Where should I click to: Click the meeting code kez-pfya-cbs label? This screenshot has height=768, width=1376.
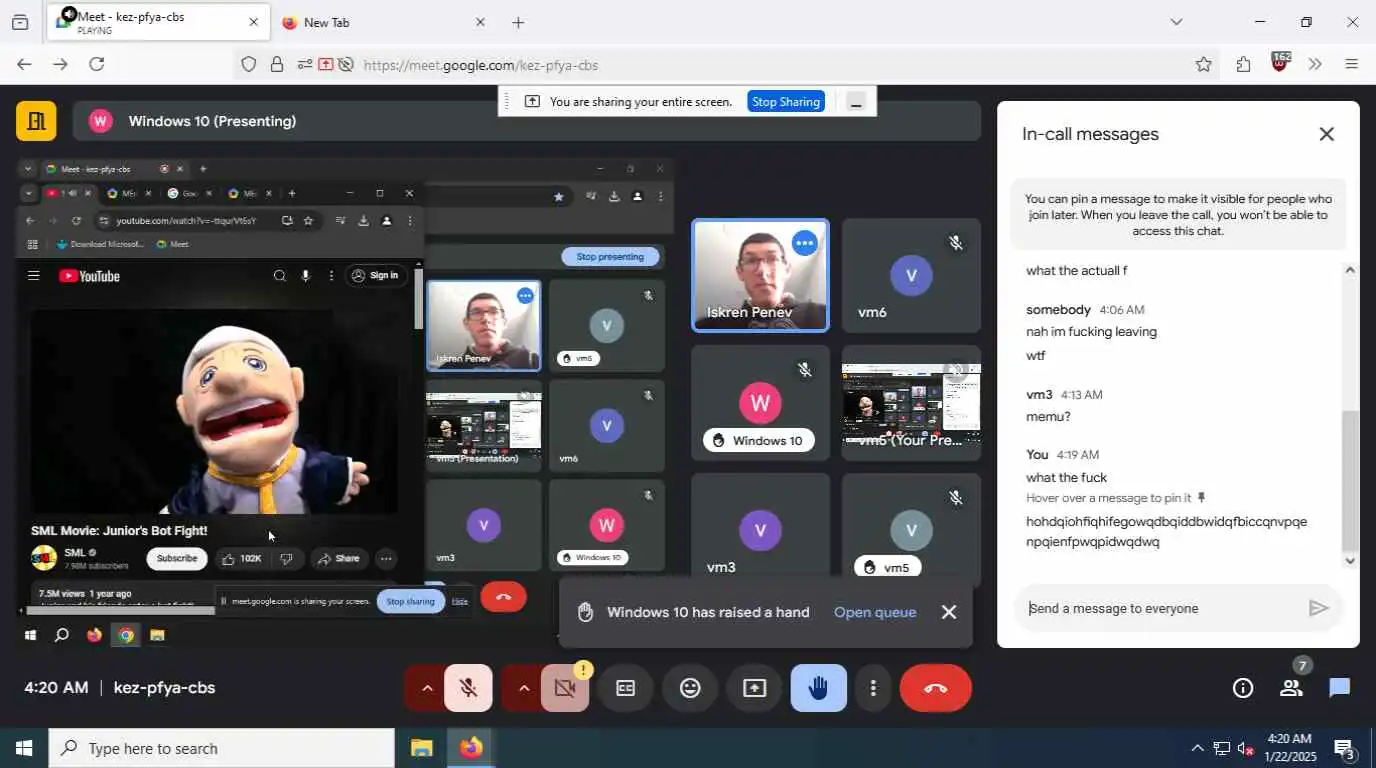(x=164, y=688)
